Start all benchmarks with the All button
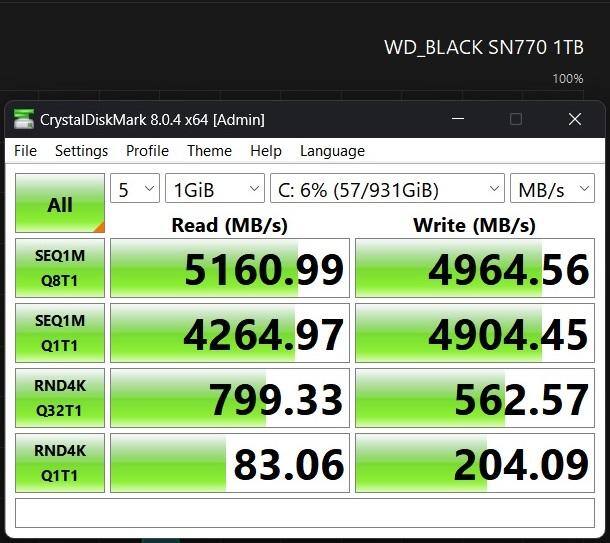The image size is (610, 543). pos(60,204)
